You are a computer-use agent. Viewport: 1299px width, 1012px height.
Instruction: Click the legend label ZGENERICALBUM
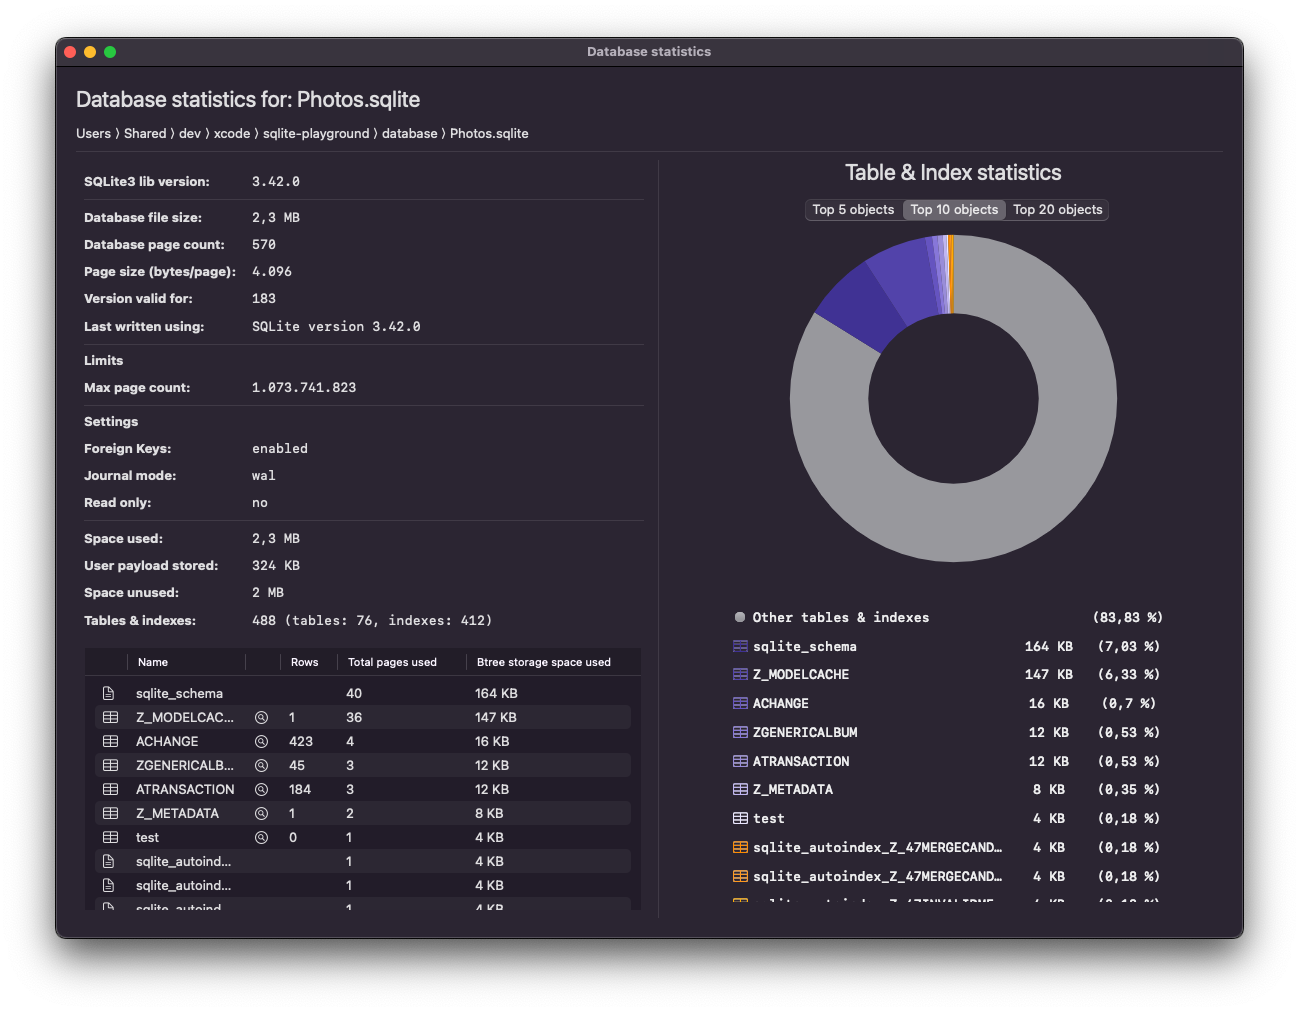[805, 732]
